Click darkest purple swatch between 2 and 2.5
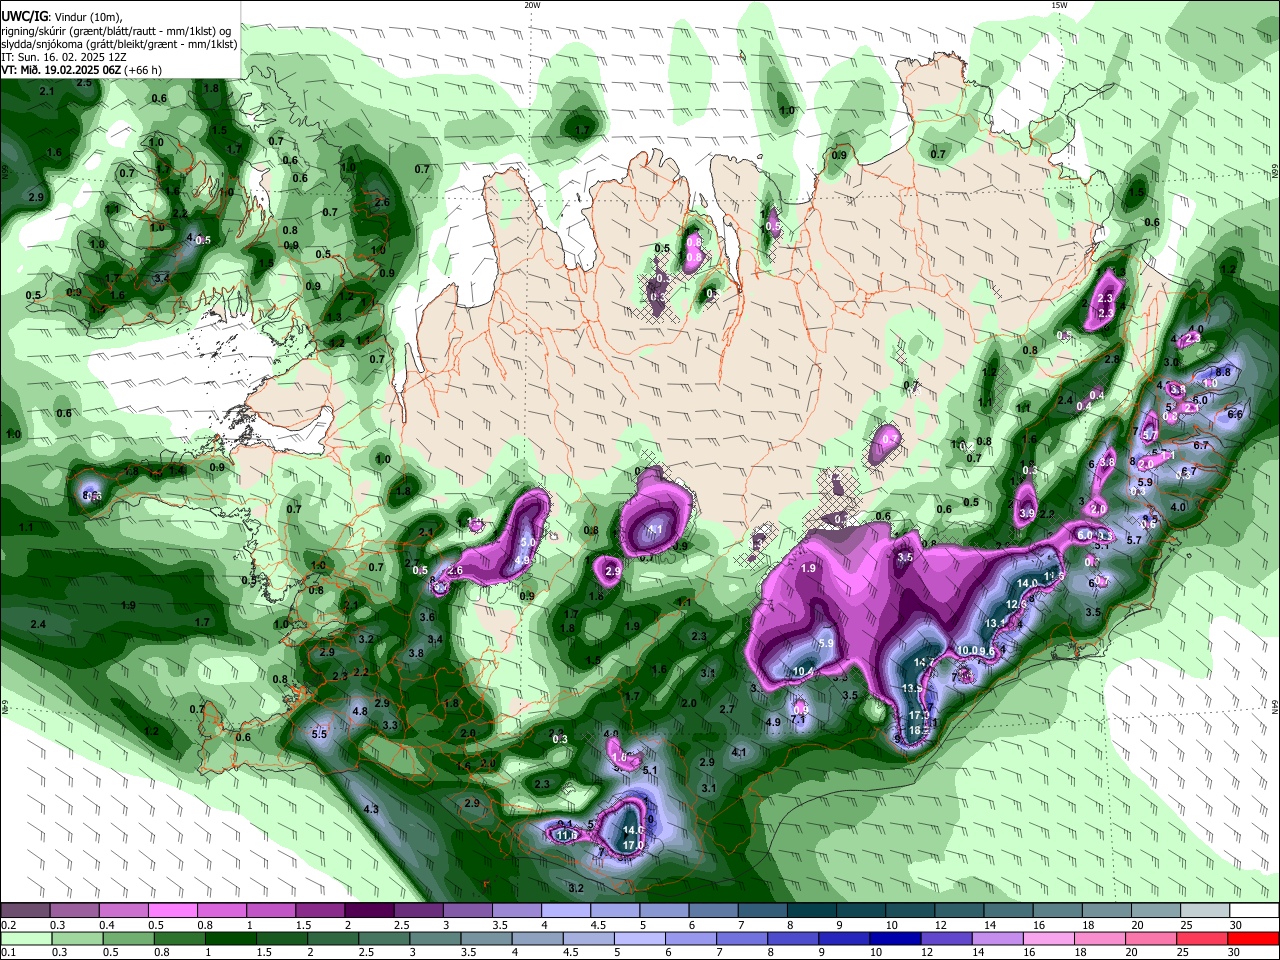 point(369,910)
